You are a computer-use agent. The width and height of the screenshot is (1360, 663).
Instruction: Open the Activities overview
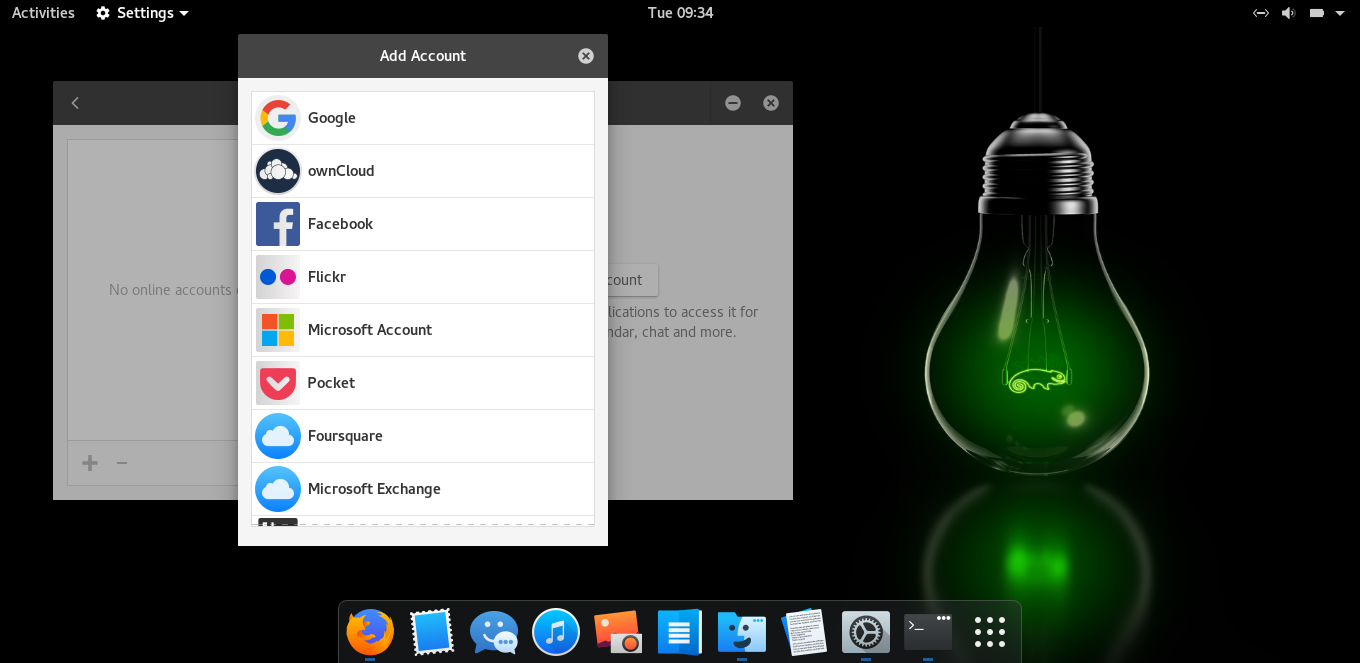[43, 13]
